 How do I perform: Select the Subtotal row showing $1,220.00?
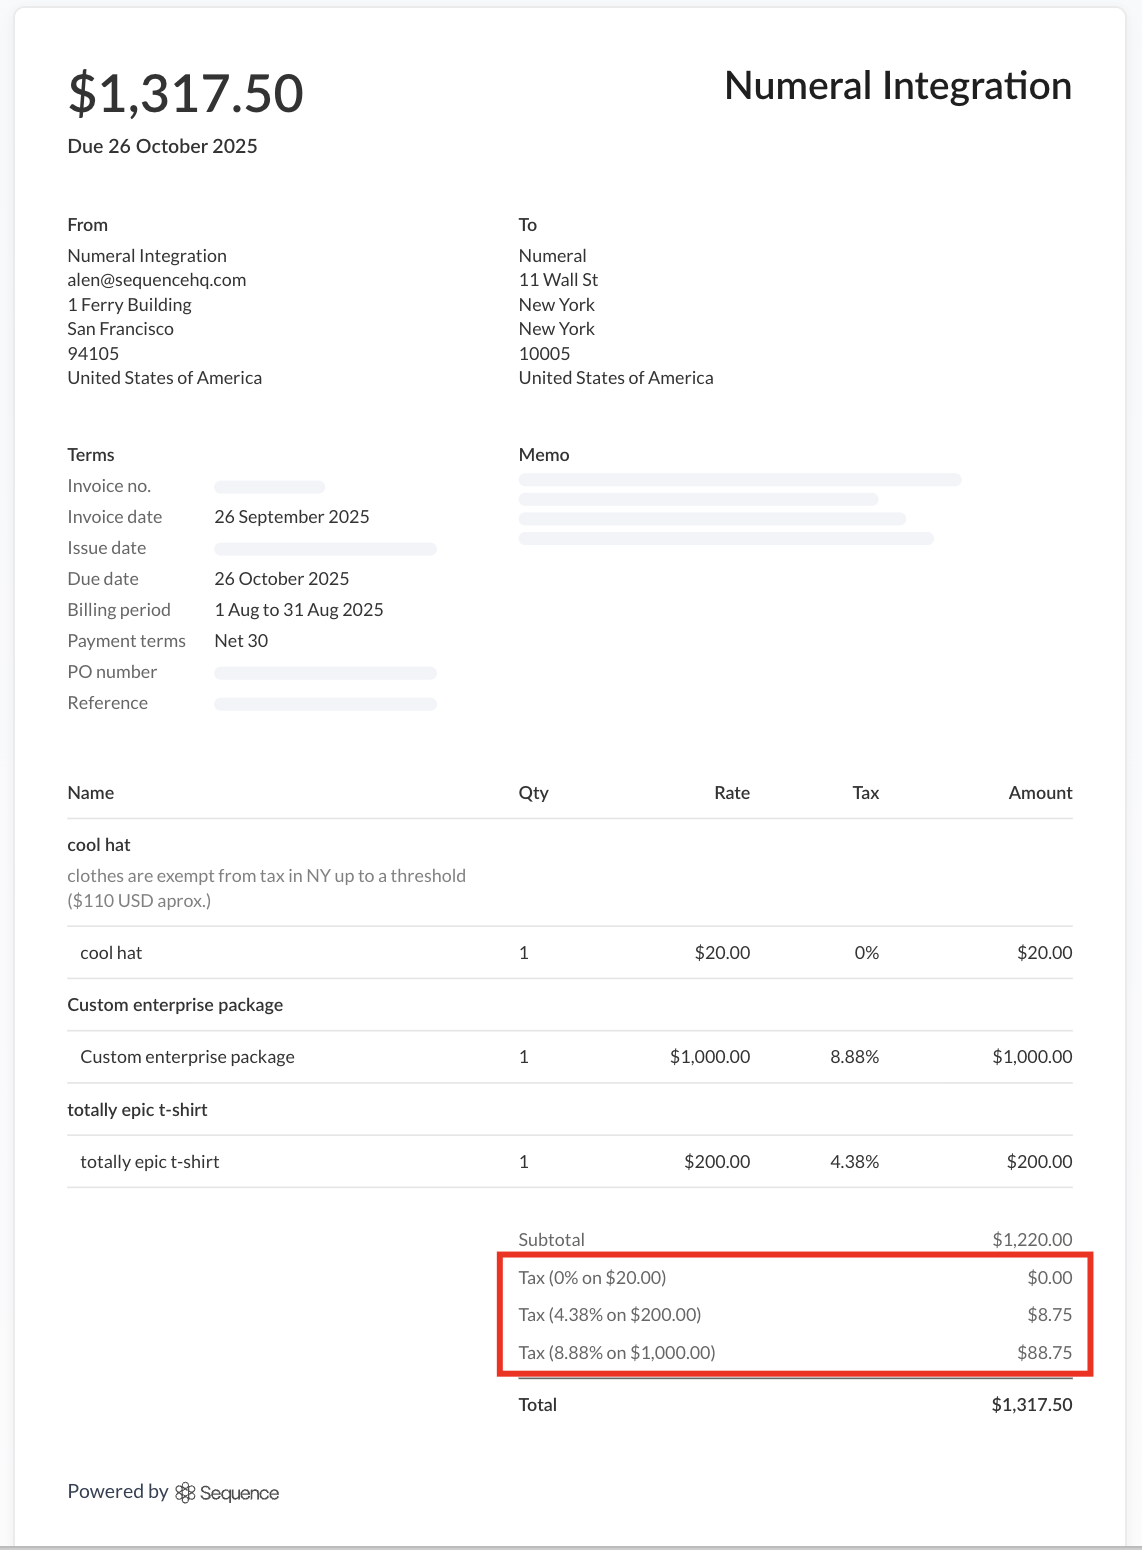click(795, 1239)
